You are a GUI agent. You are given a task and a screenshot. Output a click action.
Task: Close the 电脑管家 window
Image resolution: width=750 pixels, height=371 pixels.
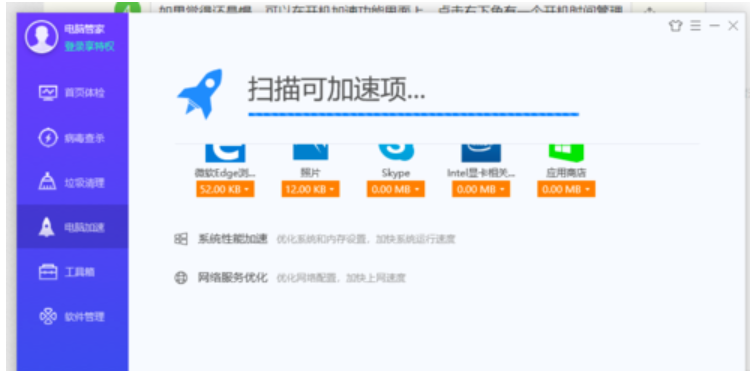coord(733,26)
